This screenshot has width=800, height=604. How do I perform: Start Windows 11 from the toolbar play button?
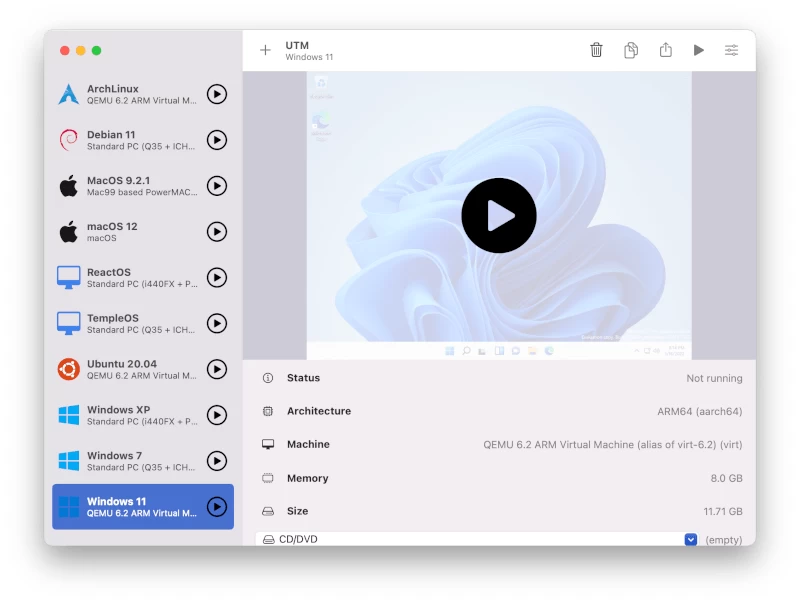click(x=698, y=50)
